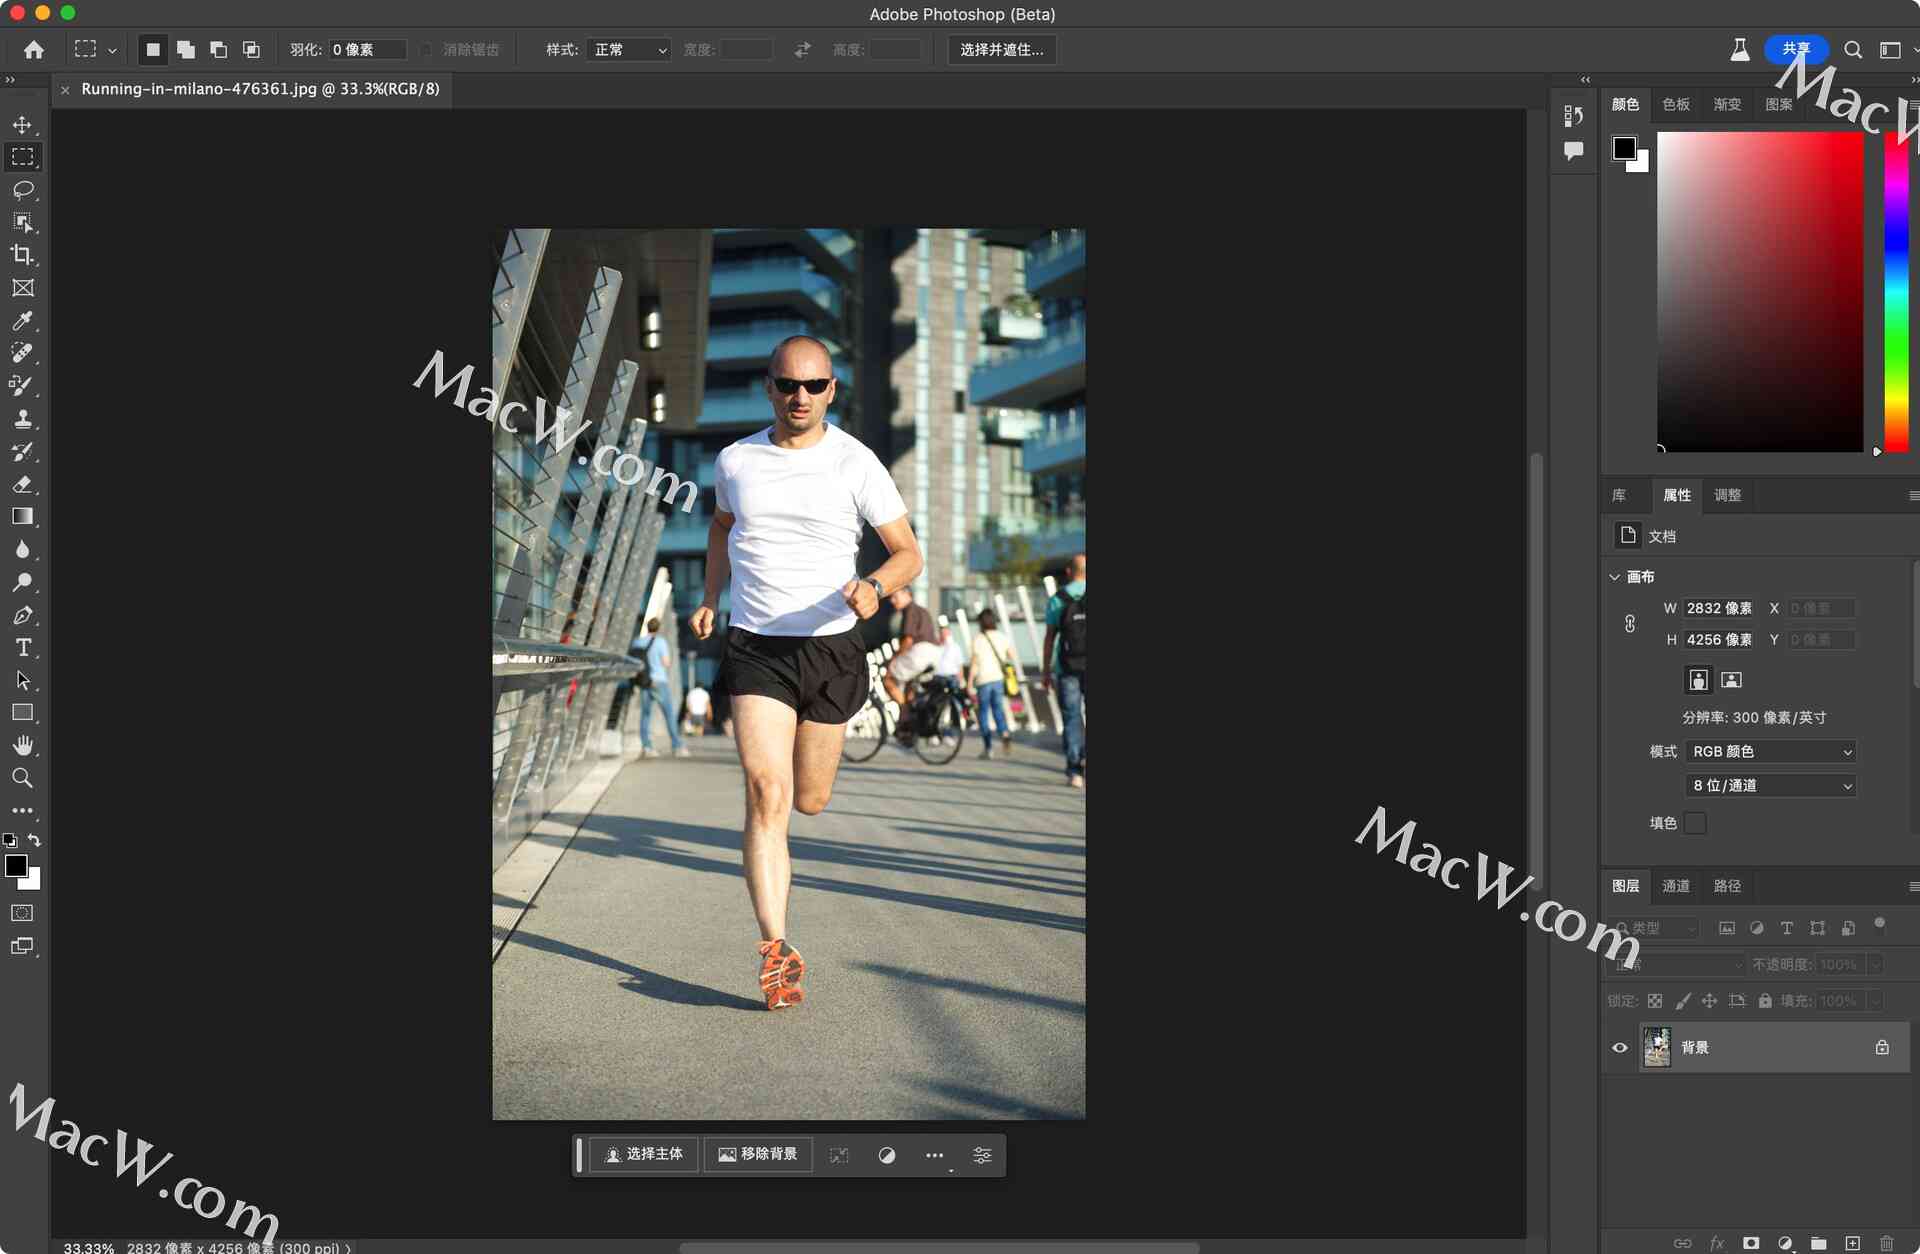Open the Style dropdown showing 正常
The height and width of the screenshot is (1254, 1920).
[630, 50]
